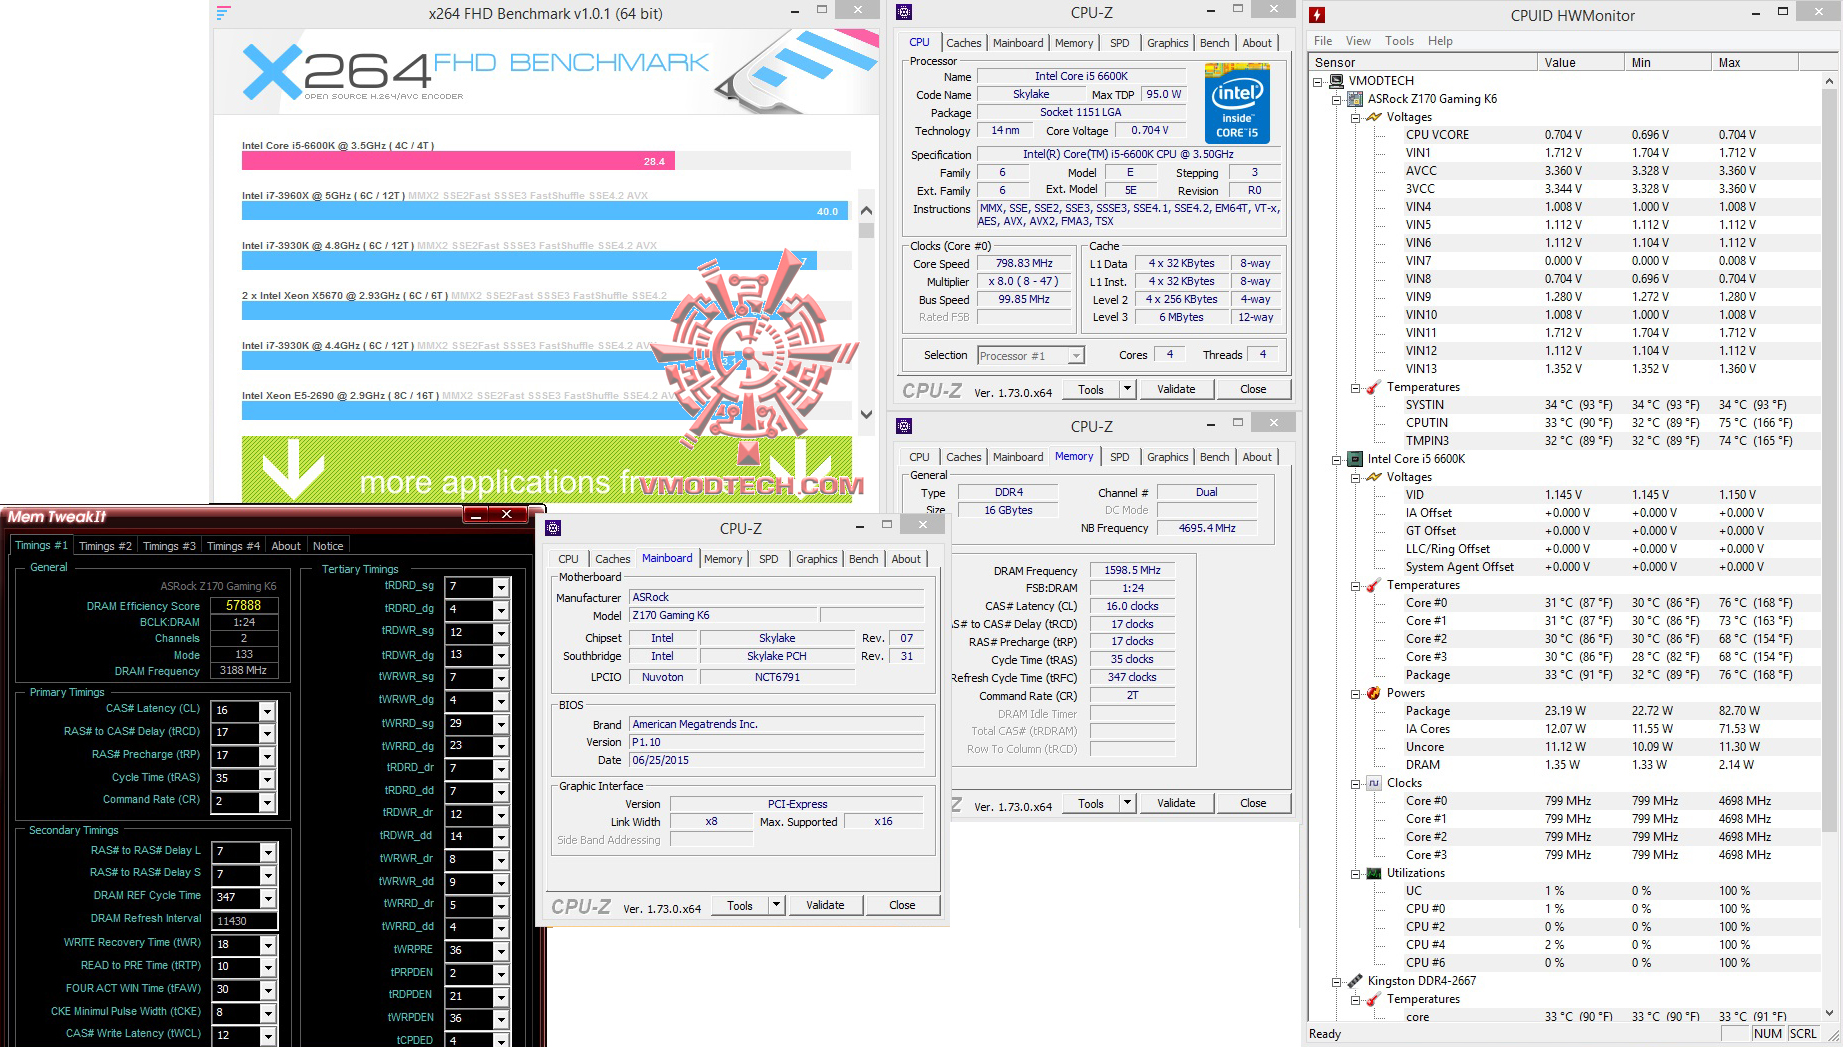Open the Bench tab in CPU-Z memory window
Screen dimensions: 1843x1047
click(1215, 457)
